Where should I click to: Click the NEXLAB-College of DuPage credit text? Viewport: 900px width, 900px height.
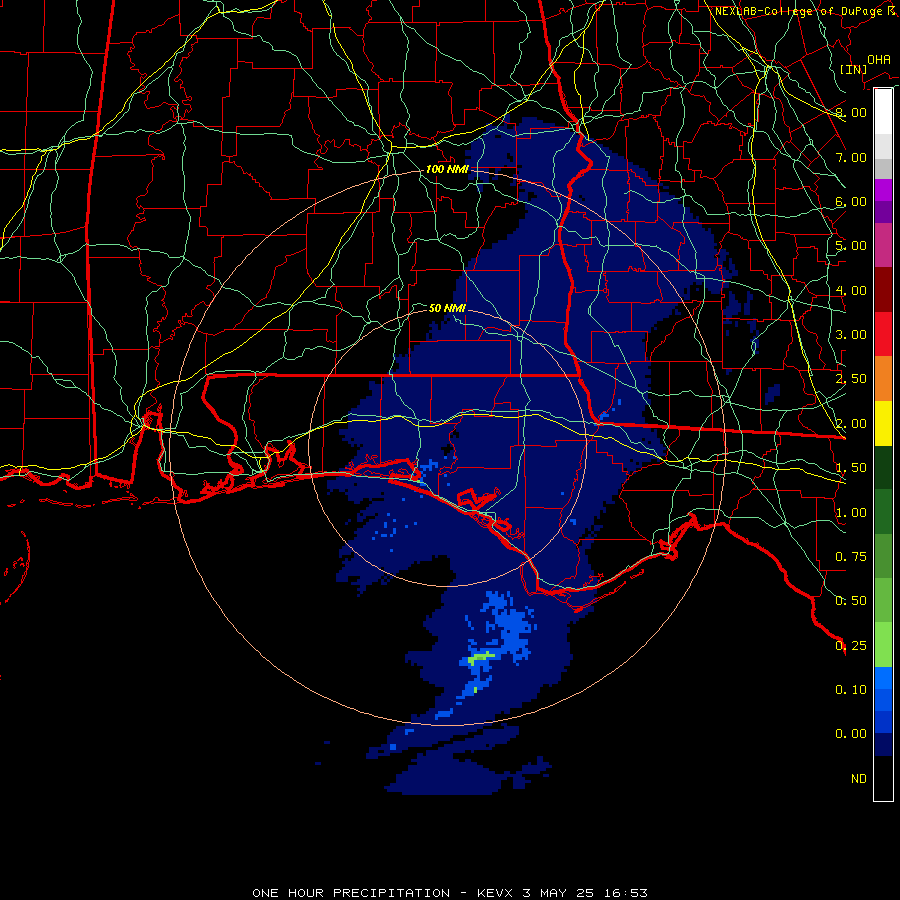(x=805, y=11)
